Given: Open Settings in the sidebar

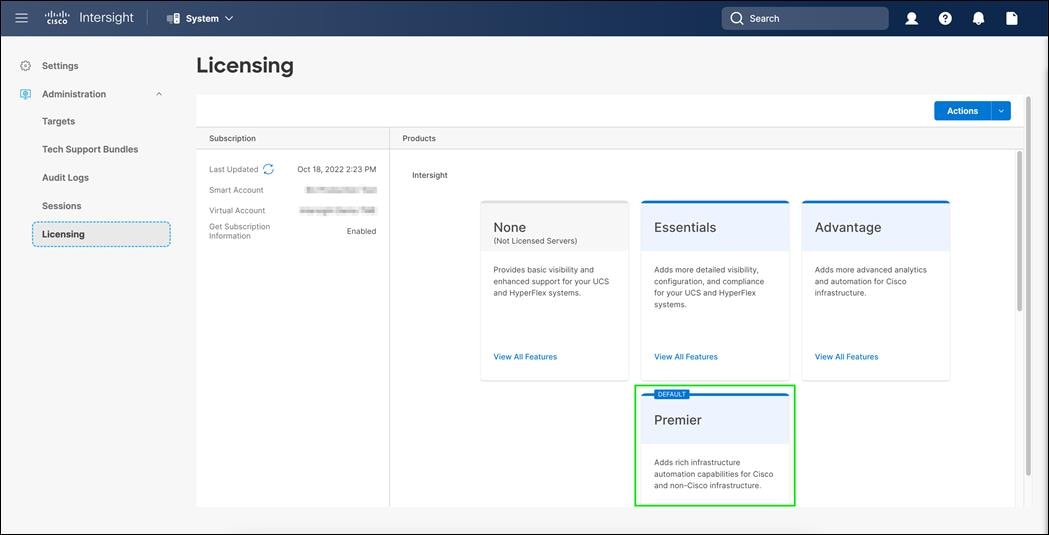Looking at the screenshot, I should [60, 66].
